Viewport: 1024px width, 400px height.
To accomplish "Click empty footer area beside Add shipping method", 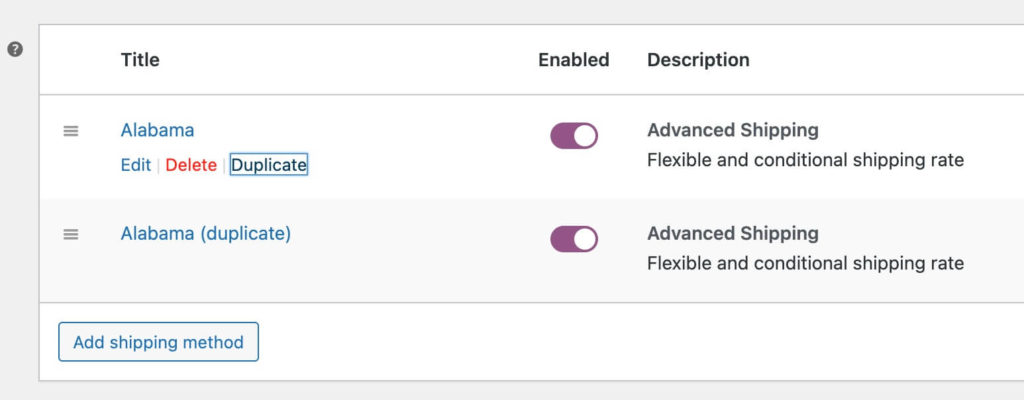I will (x=640, y=342).
